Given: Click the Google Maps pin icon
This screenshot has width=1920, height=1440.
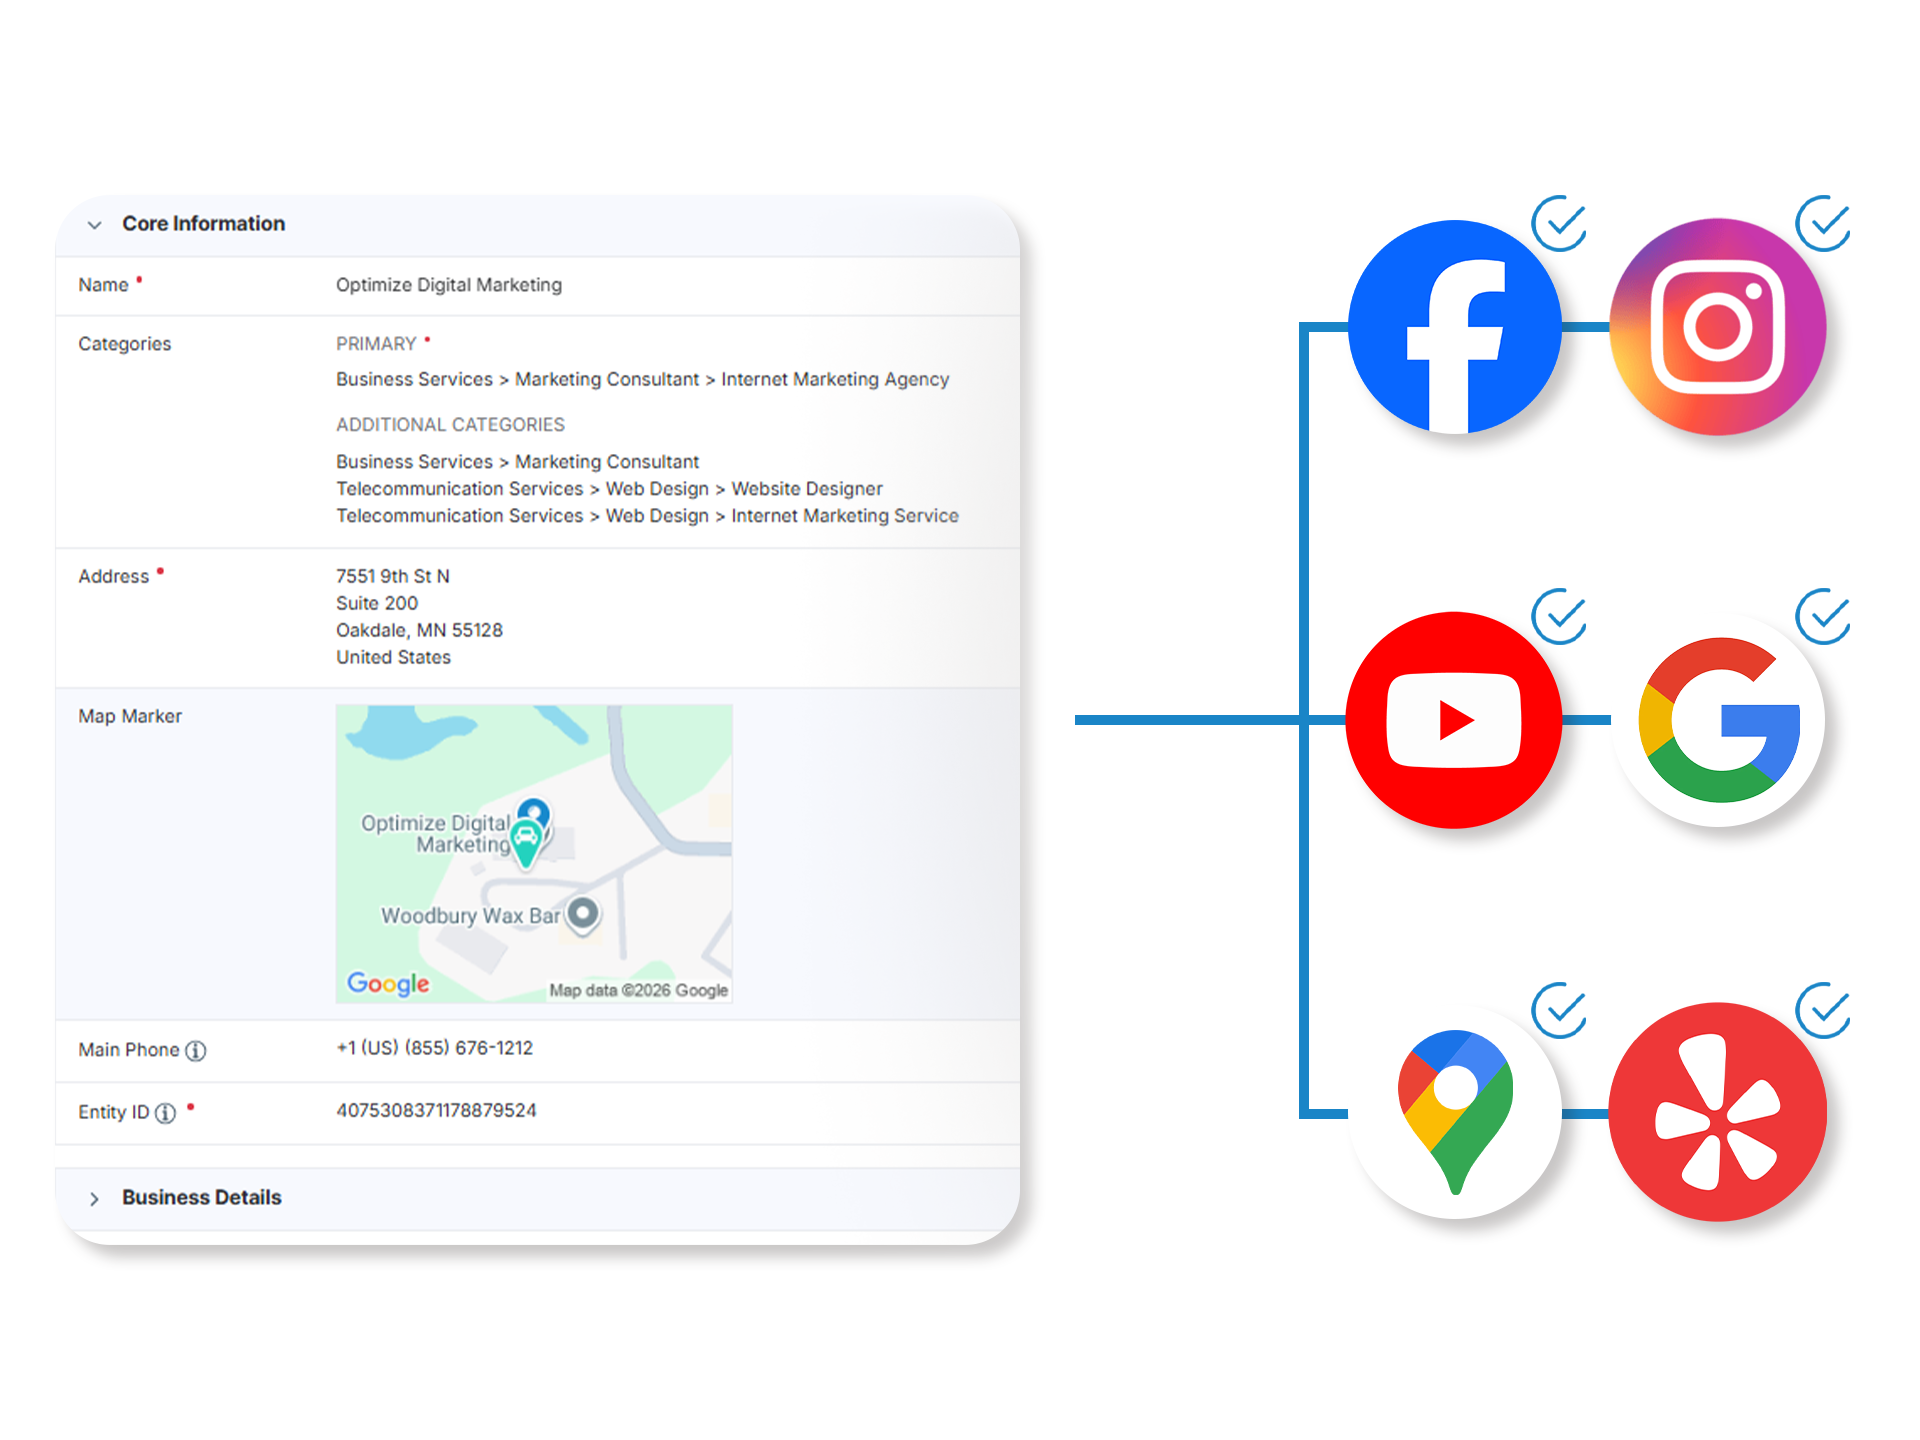Looking at the screenshot, I should pos(1455,1112).
